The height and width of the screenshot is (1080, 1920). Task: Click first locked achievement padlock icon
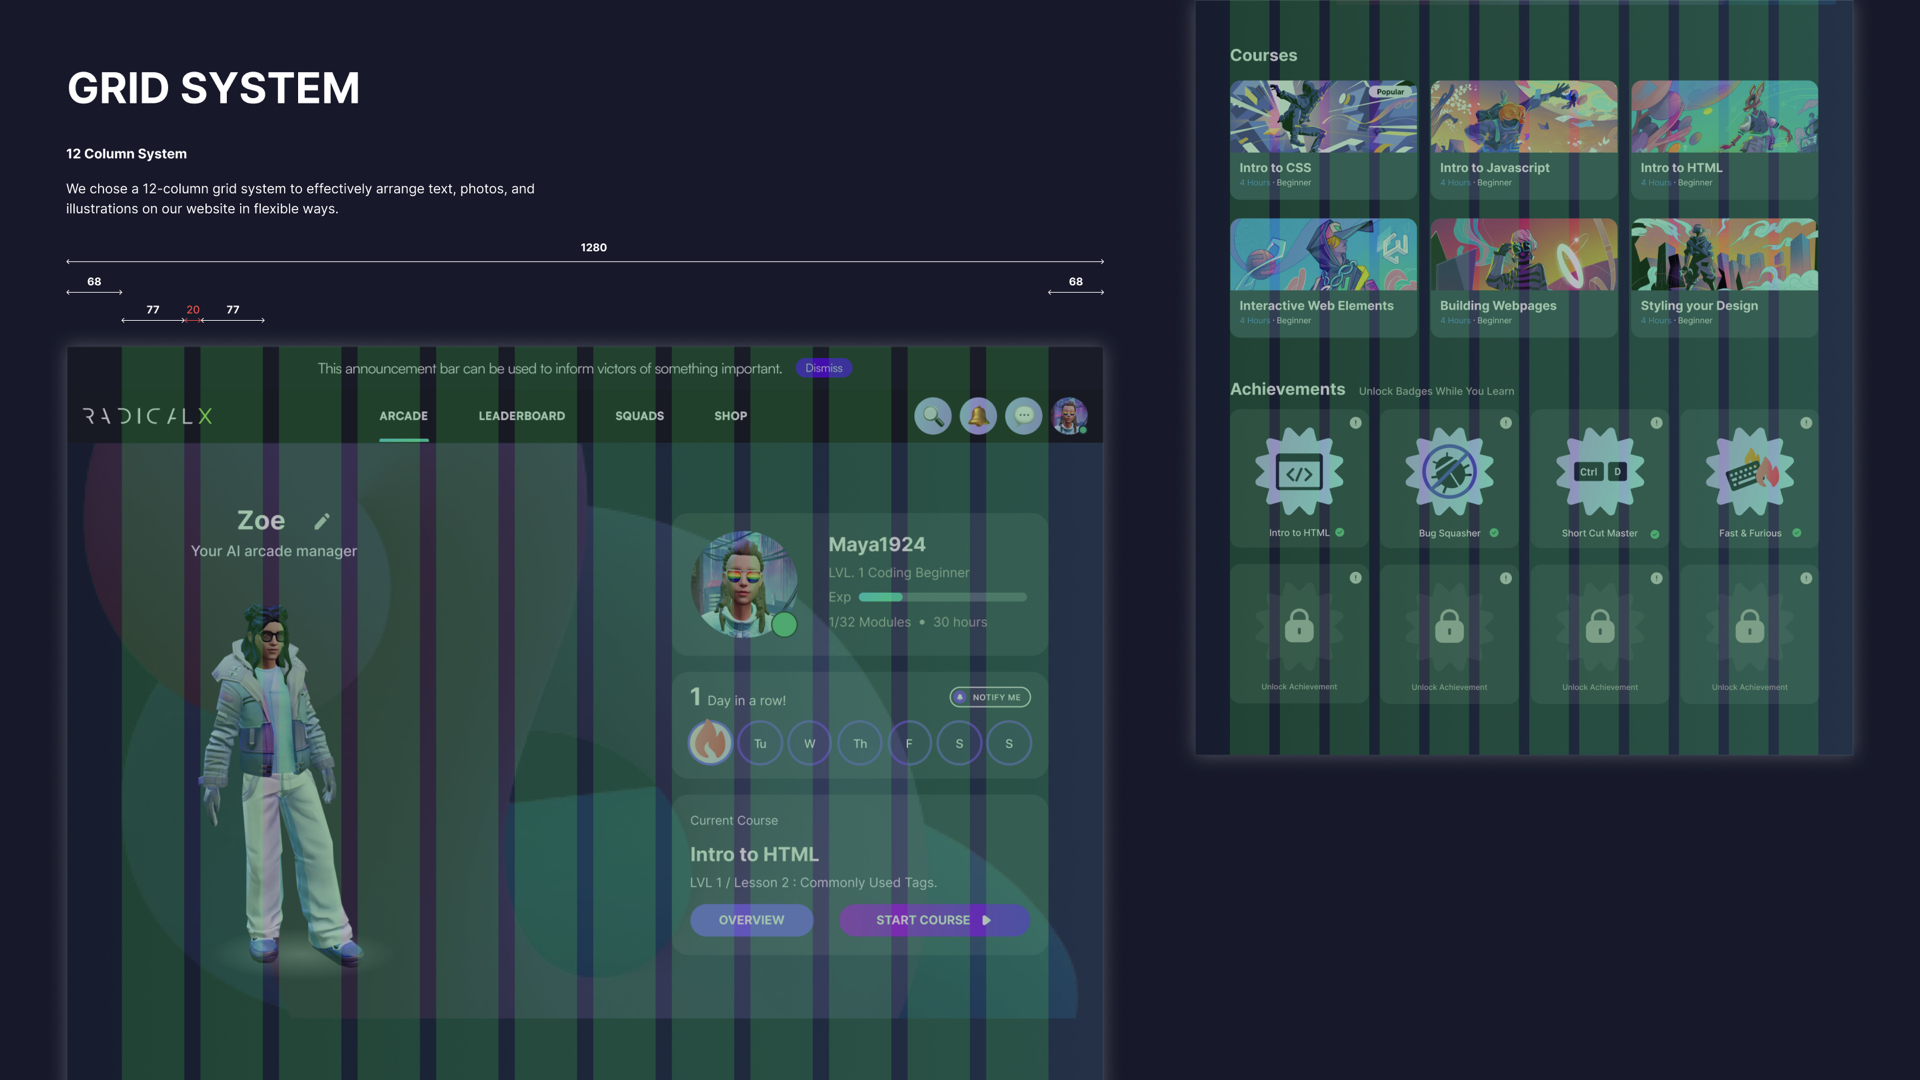[x=1299, y=626]
